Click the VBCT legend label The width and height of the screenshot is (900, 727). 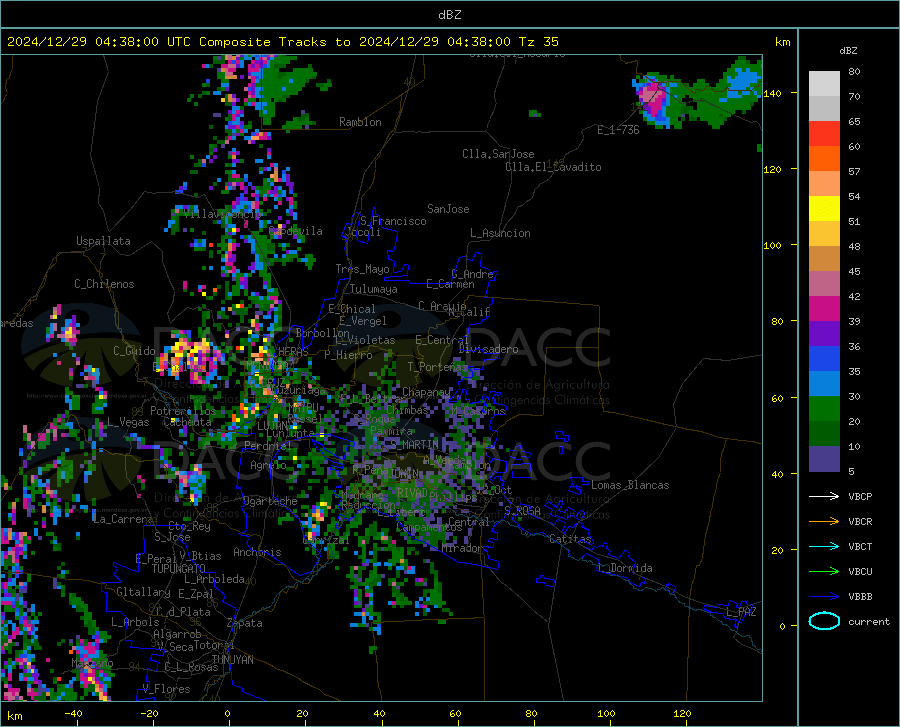pos(860,546)
